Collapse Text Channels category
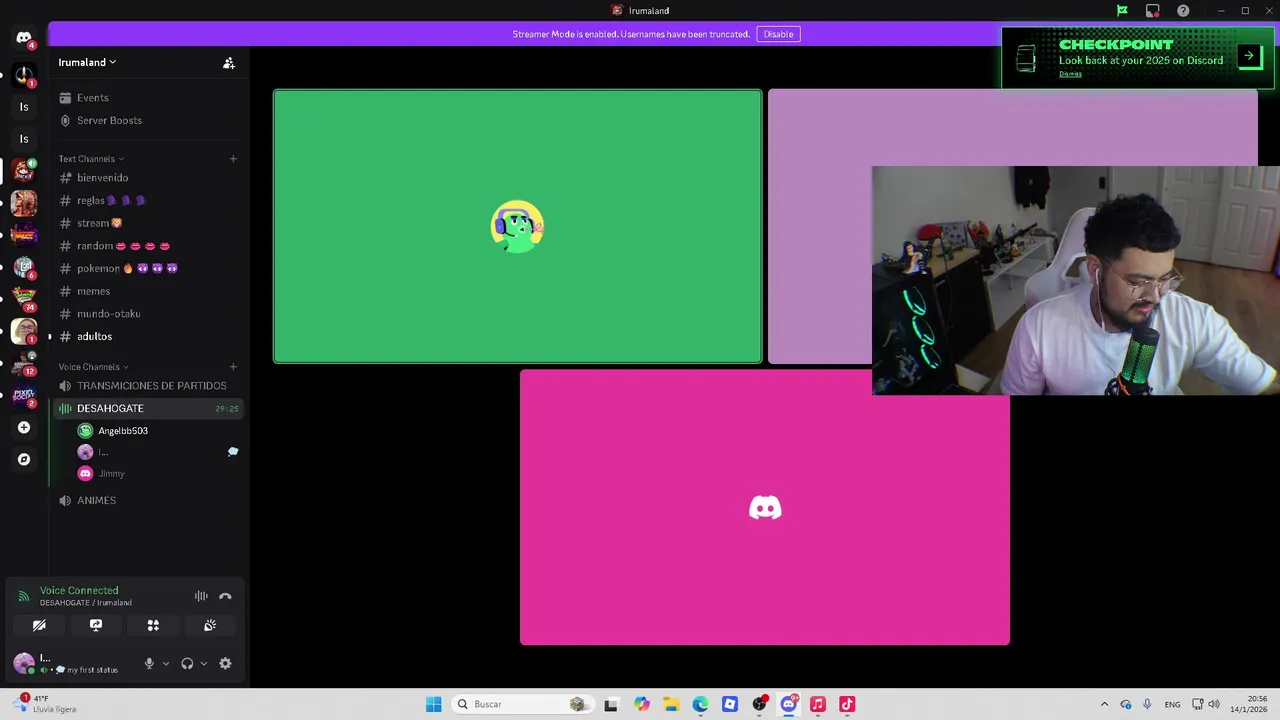This screenshot has width=1280, height=720. click(91, 159)
